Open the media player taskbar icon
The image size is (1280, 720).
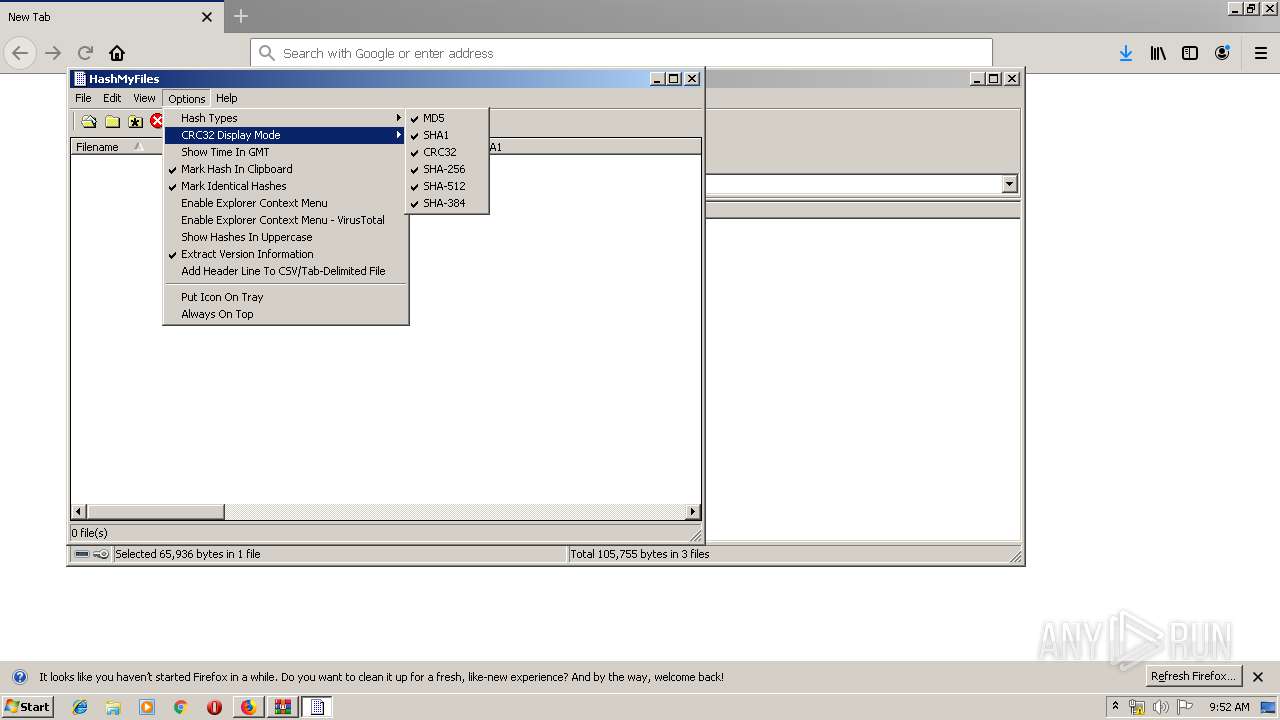pyautogui.click(x=147, y=707)
